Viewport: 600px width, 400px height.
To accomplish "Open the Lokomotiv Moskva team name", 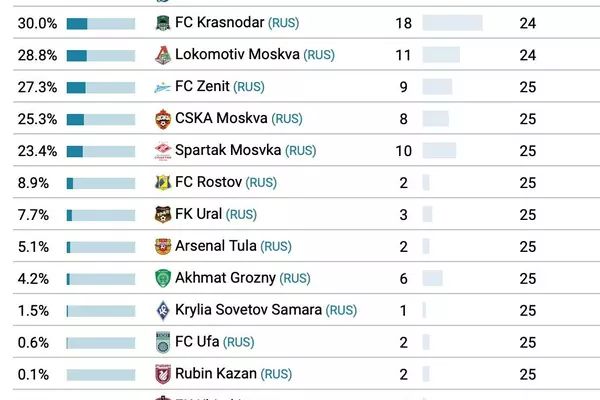I will coord(237,55).
